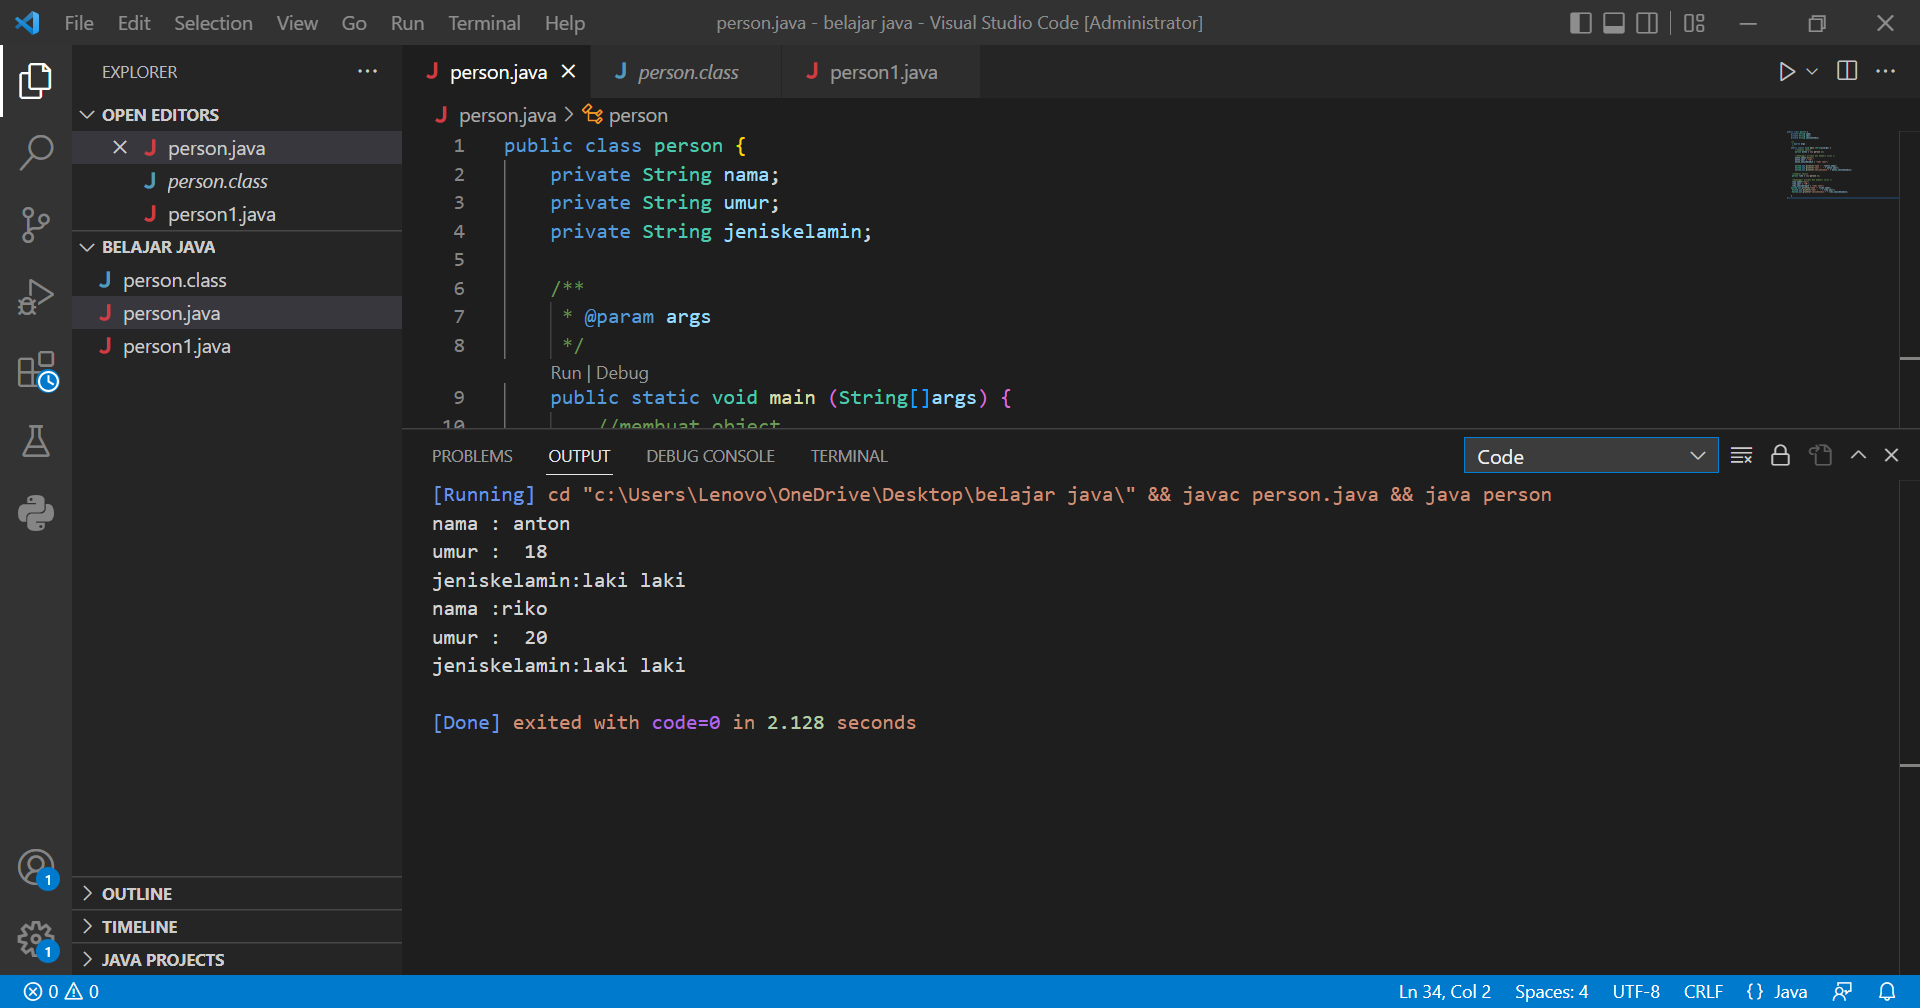This screenshot has width=1920, height=1008.
Task: Run the Java file using the play button
Action: click(x=1789, y=71)
